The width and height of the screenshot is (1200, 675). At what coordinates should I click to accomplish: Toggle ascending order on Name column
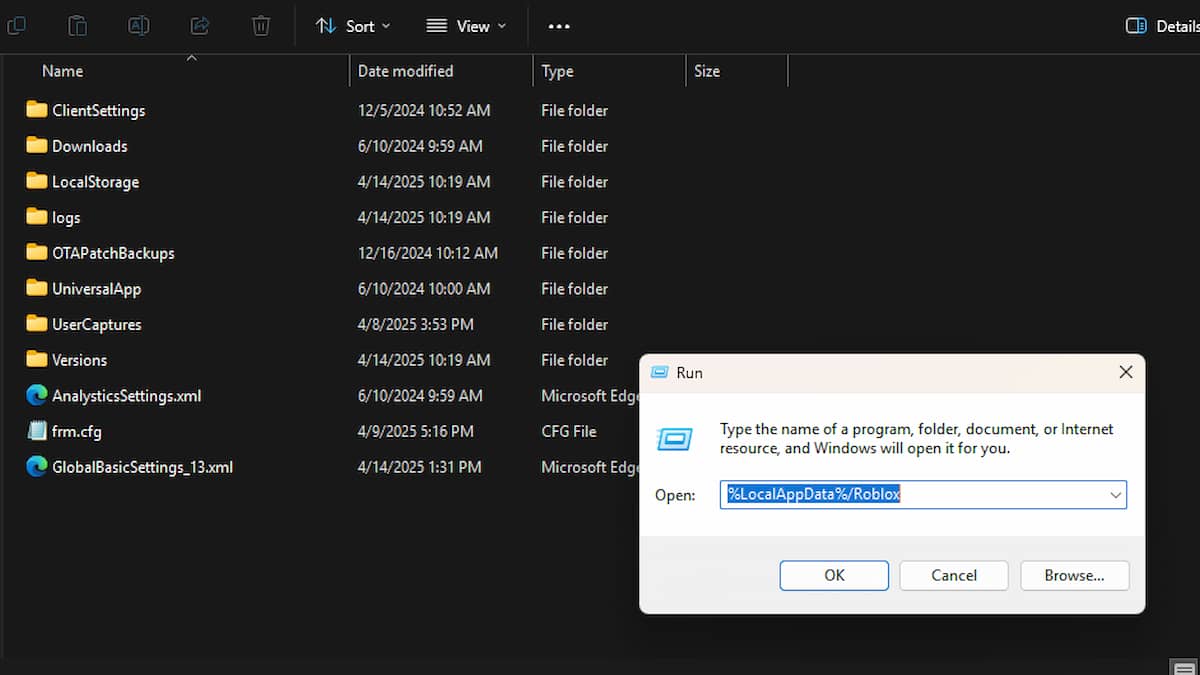(x=191, y=58)
